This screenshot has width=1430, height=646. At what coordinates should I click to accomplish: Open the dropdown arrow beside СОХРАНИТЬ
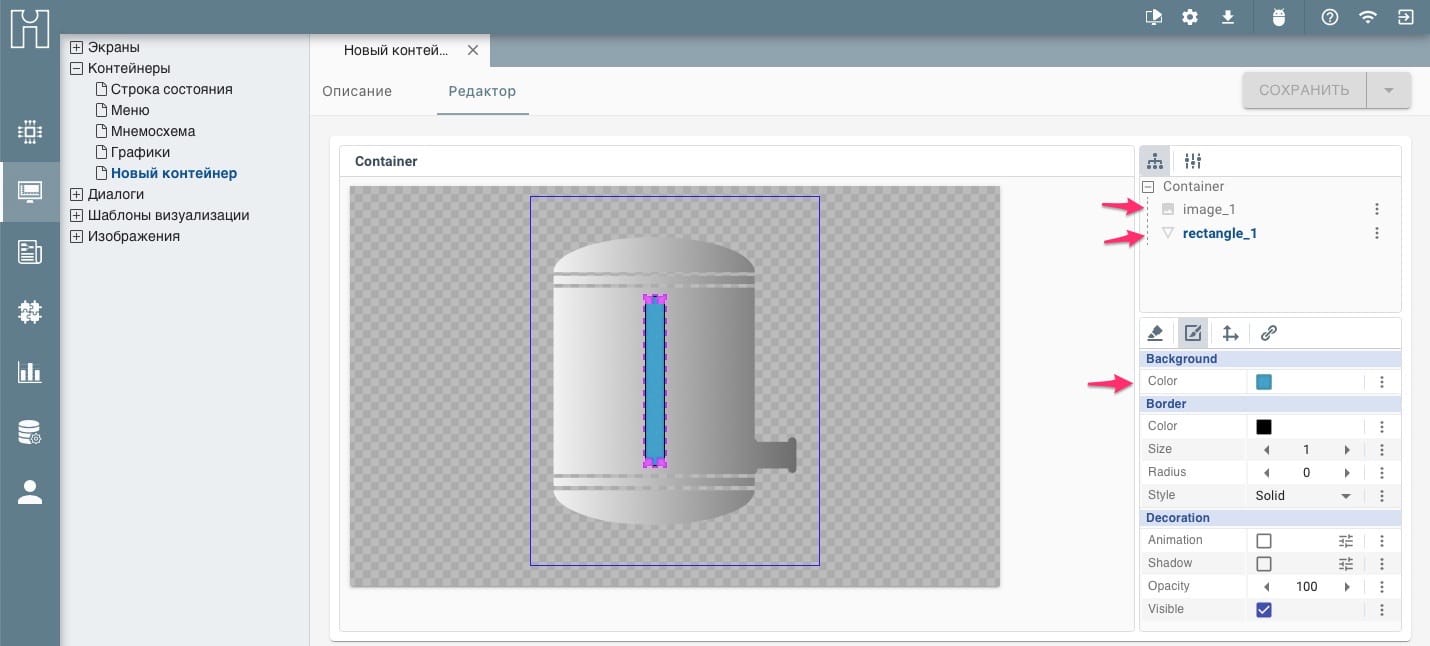click(x=1388, y=90)
